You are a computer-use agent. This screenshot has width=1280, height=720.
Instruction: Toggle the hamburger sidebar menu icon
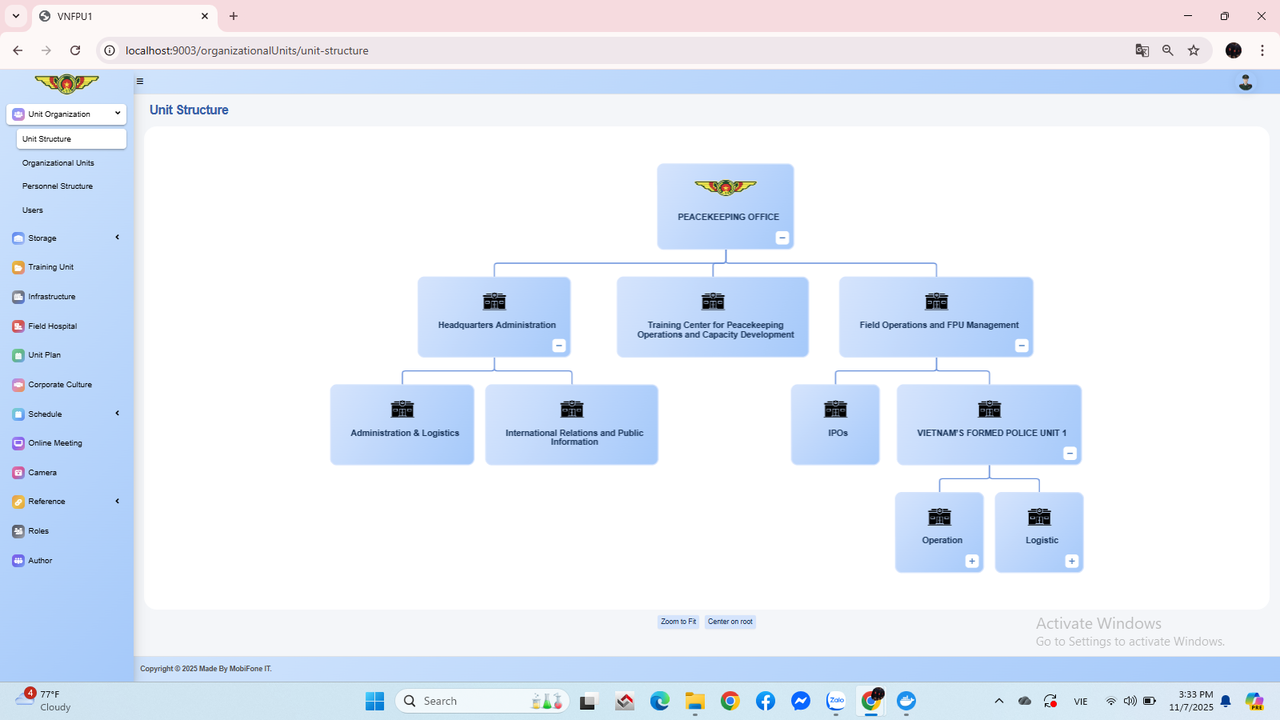[x=140, y=82]
